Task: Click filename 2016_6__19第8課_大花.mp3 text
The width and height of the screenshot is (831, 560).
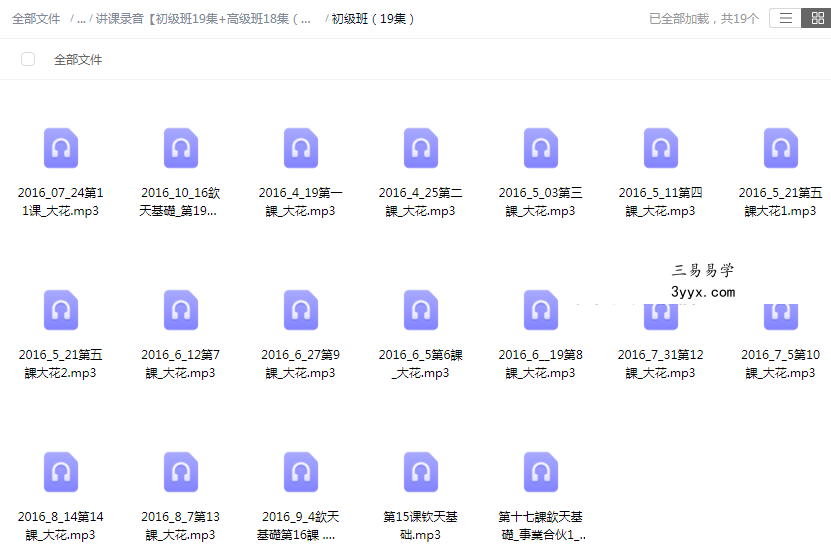Action: (540, 364)
